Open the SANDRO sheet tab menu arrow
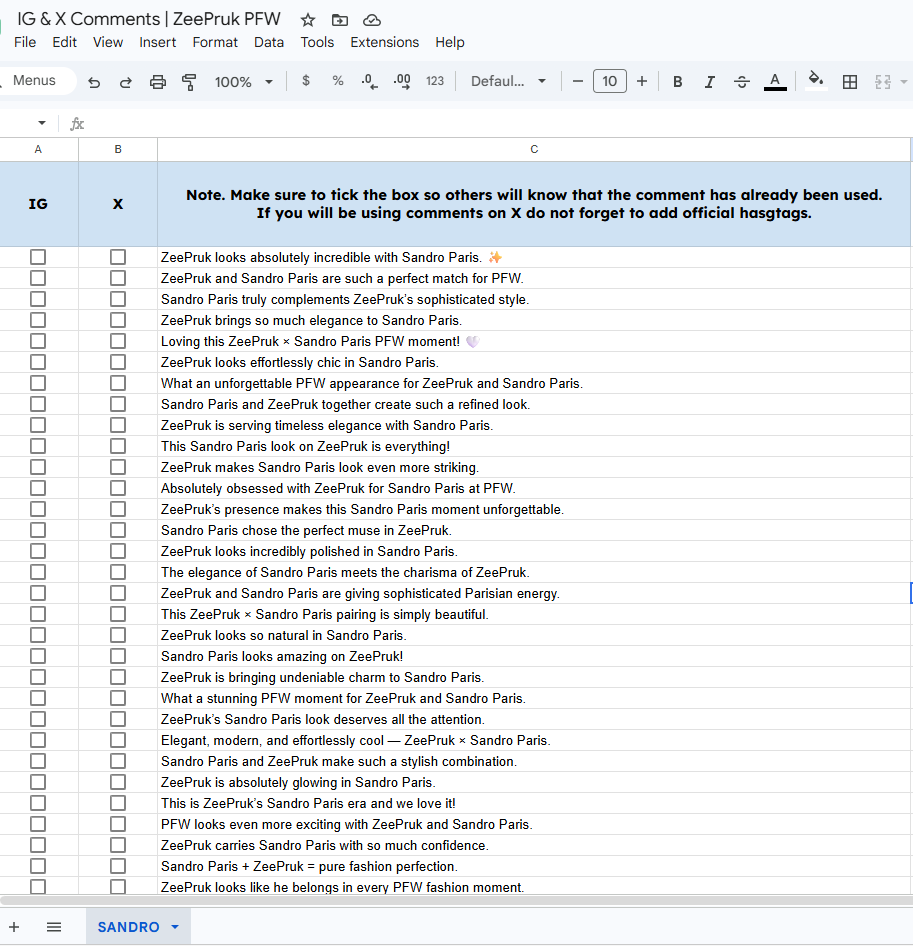The width and height of the screenshot is (913, 947). tap(175, 926)
